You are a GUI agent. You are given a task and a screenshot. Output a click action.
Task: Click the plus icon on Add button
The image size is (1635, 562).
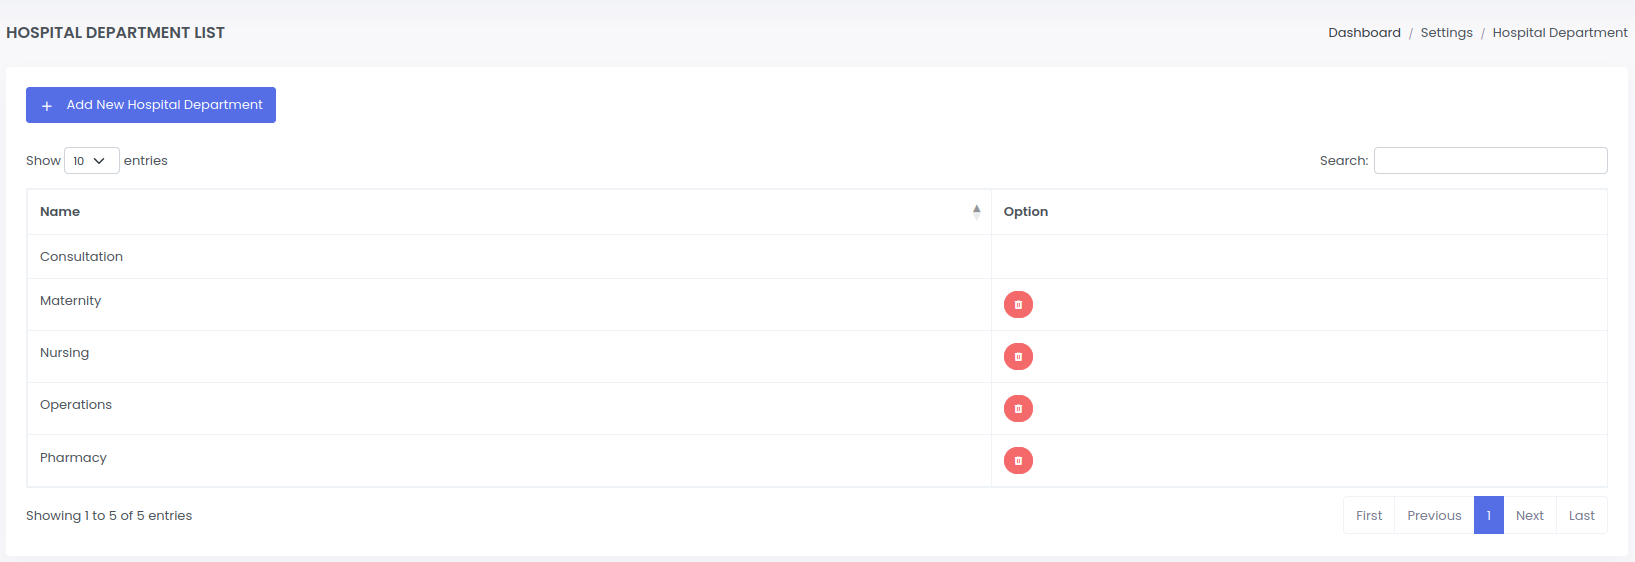47,106
